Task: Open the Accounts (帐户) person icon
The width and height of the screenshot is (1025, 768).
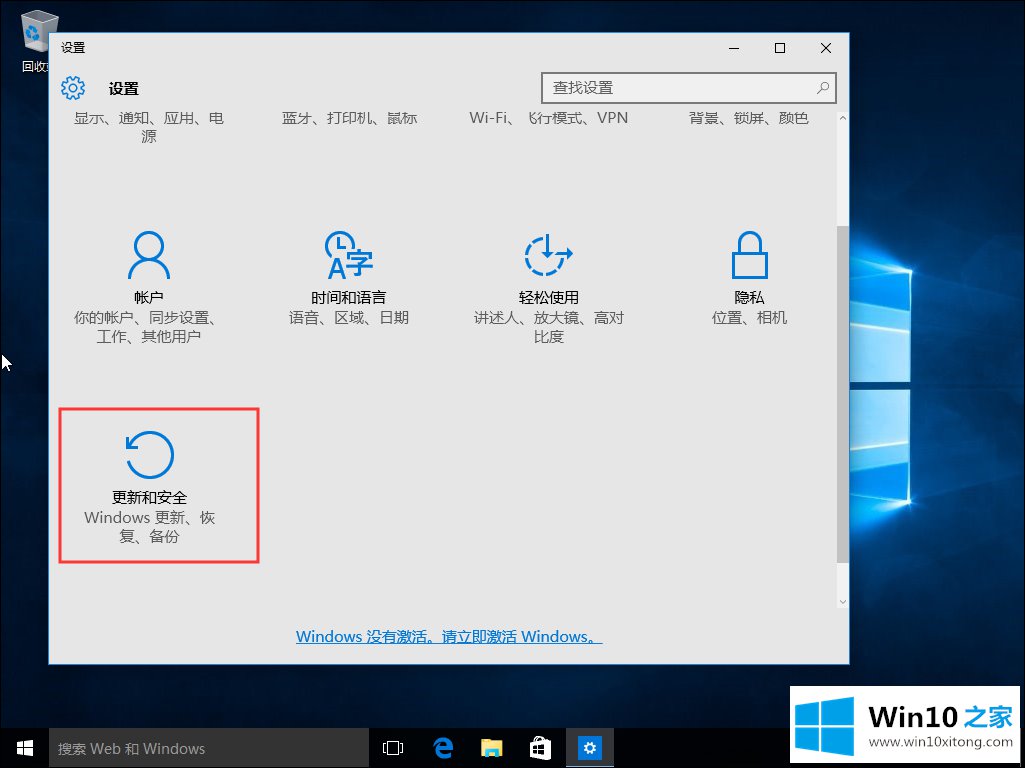Action: [149, 255]
